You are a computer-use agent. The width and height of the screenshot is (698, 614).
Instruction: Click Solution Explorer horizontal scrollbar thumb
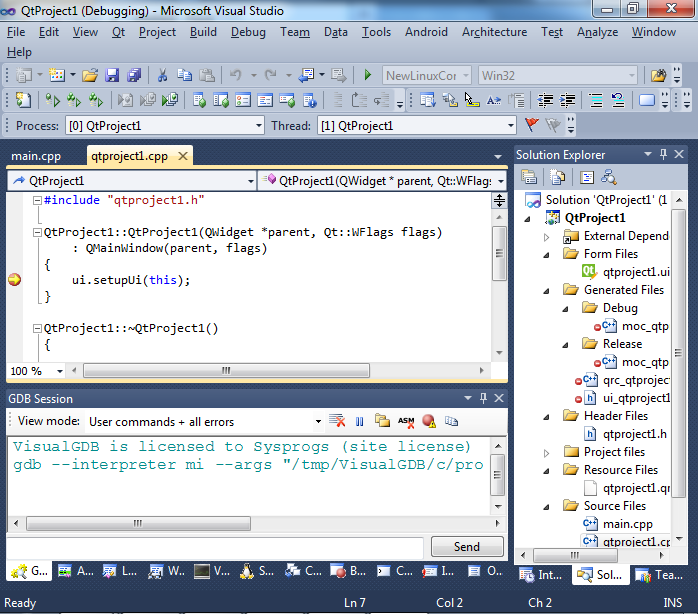pos(575,555)
